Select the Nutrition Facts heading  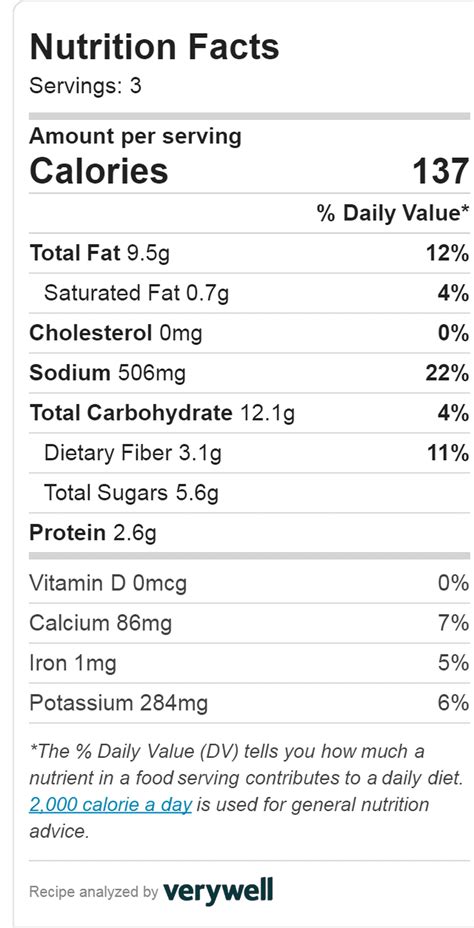(154, 47)
